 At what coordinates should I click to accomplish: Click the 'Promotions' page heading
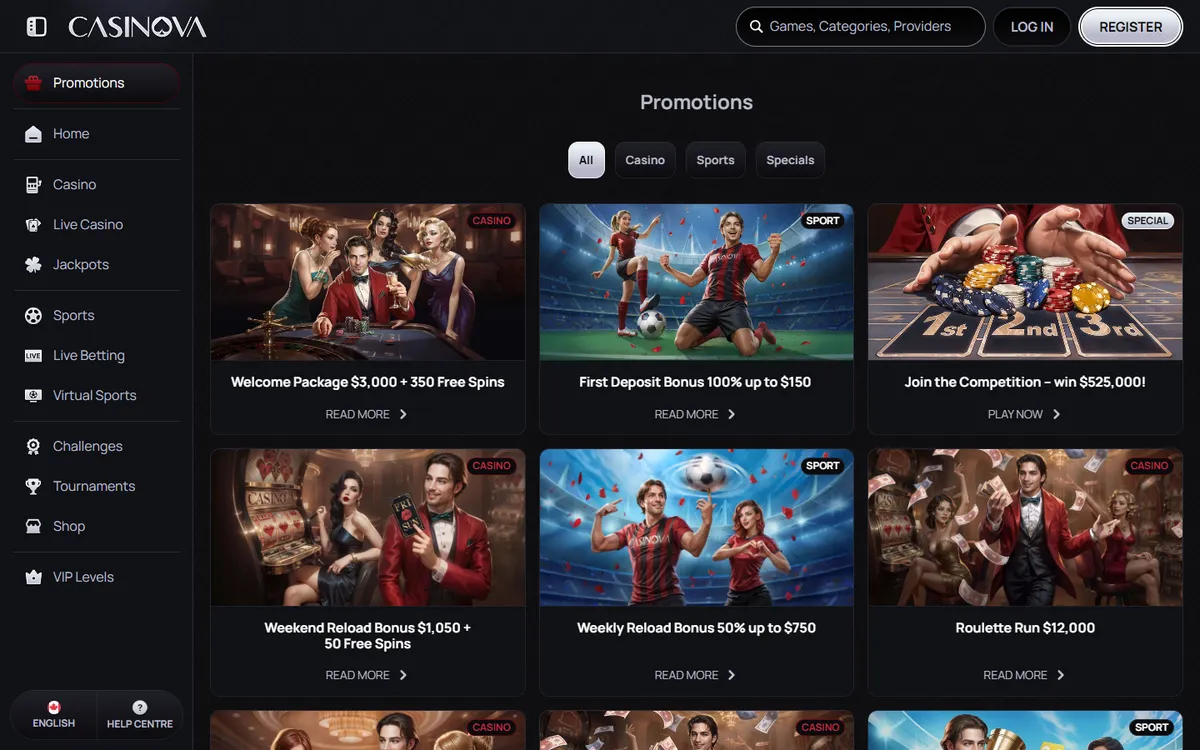point(696,102)
